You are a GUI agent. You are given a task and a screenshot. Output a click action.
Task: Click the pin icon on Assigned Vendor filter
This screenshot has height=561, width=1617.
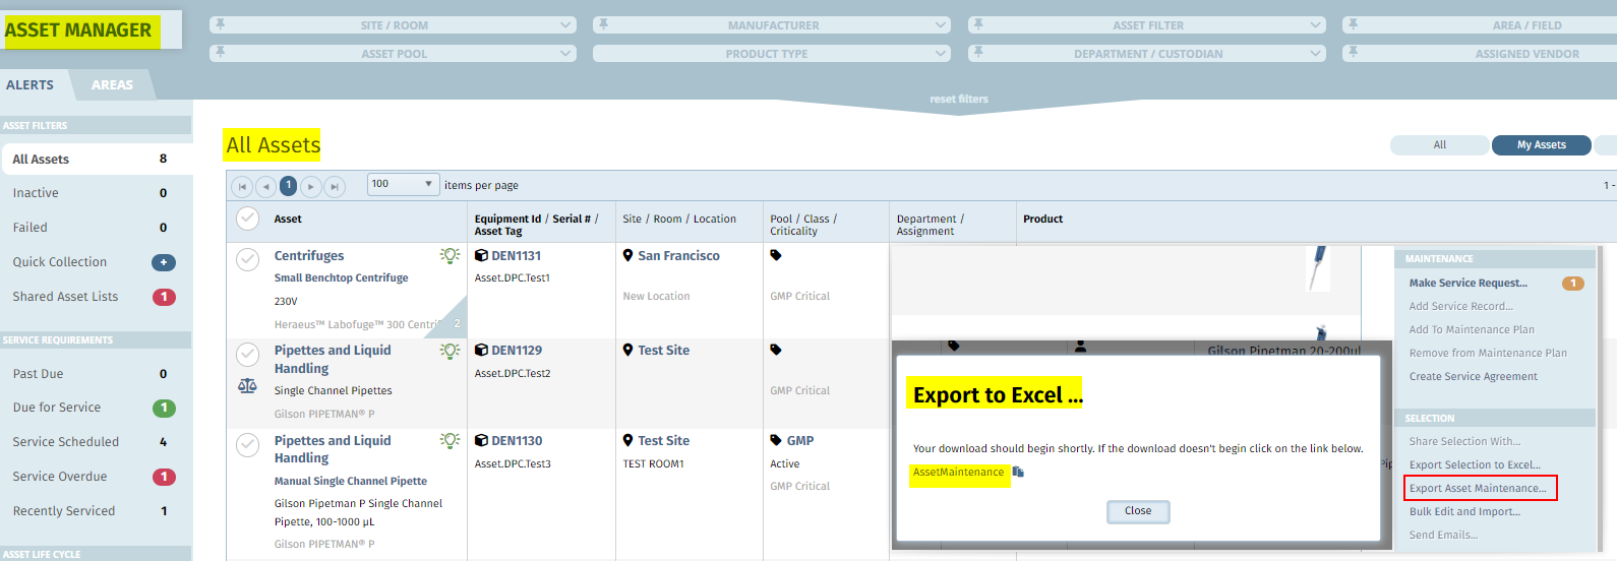click(x=1353, y=52)
